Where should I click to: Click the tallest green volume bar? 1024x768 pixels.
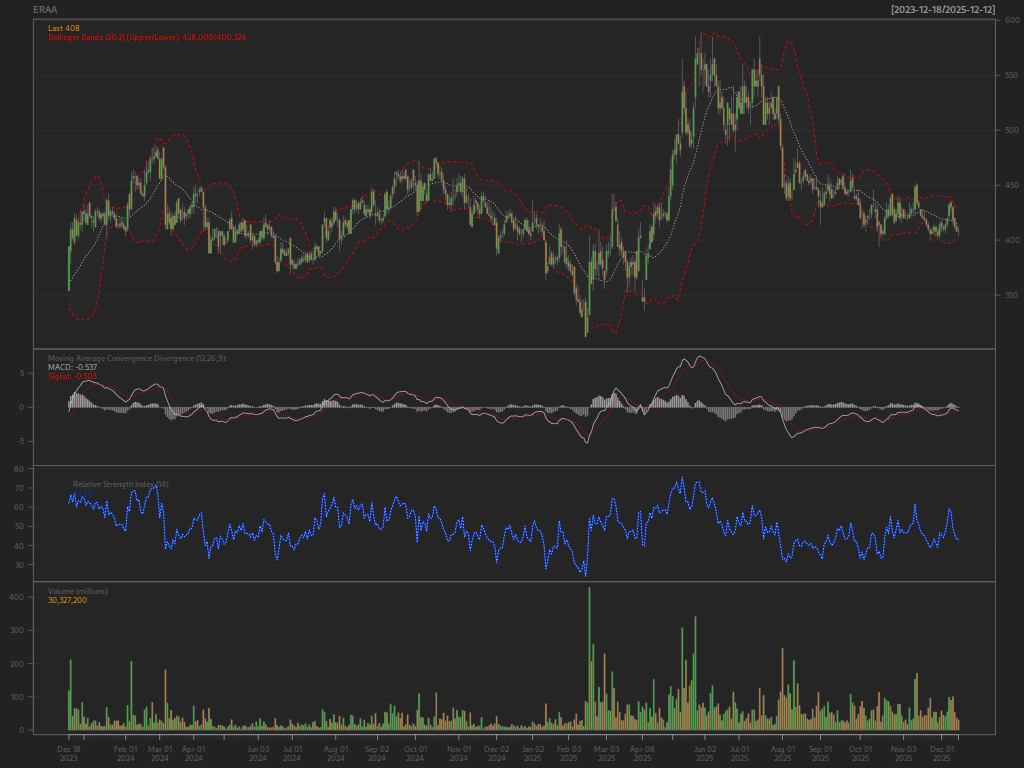(x=589, y=658)
